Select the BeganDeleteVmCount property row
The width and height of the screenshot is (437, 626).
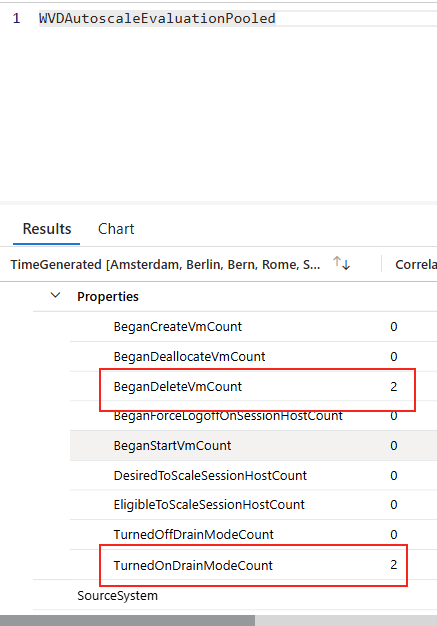point(253,386)
